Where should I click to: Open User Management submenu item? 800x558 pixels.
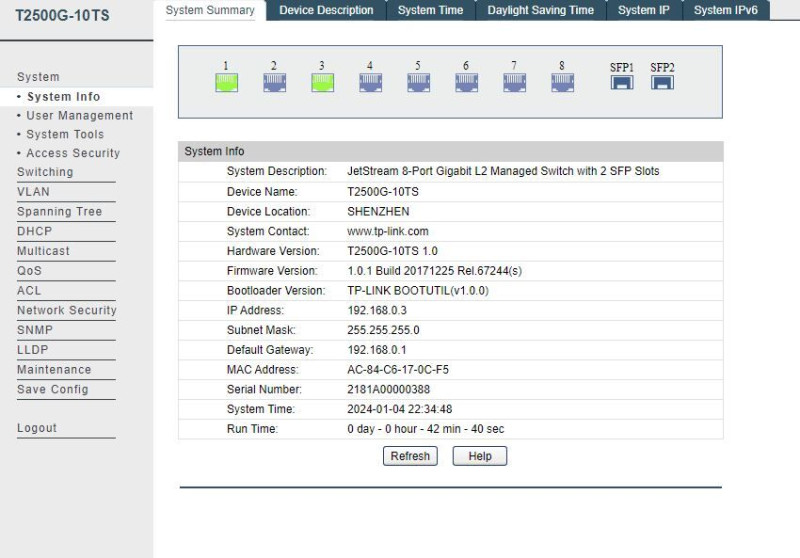80,116
